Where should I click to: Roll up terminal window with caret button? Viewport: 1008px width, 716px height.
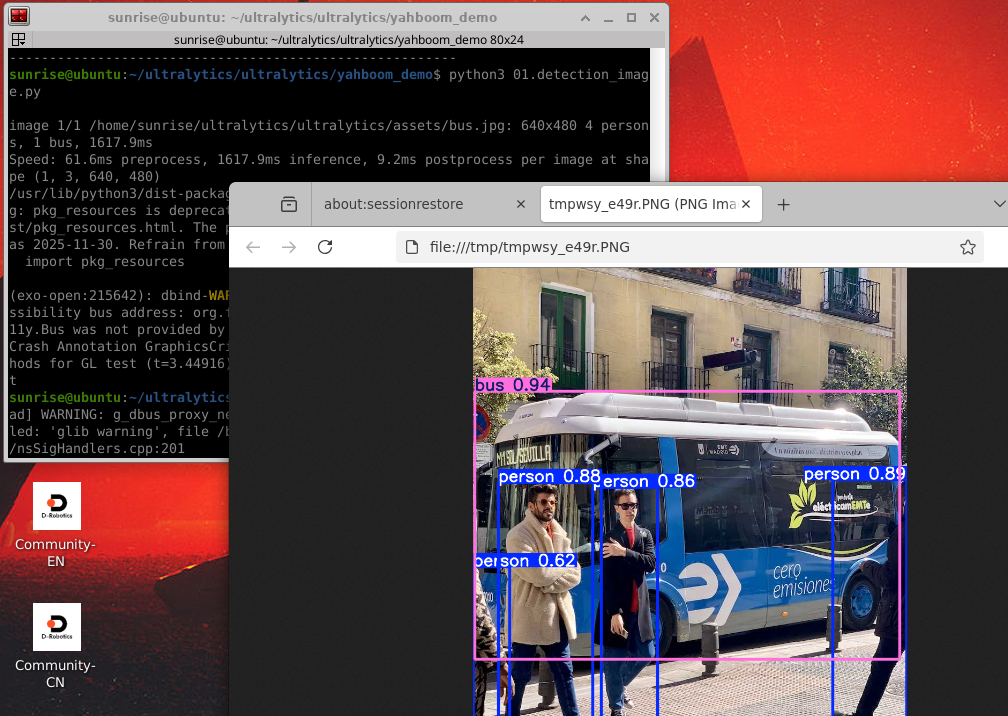(x=585, y=17)
